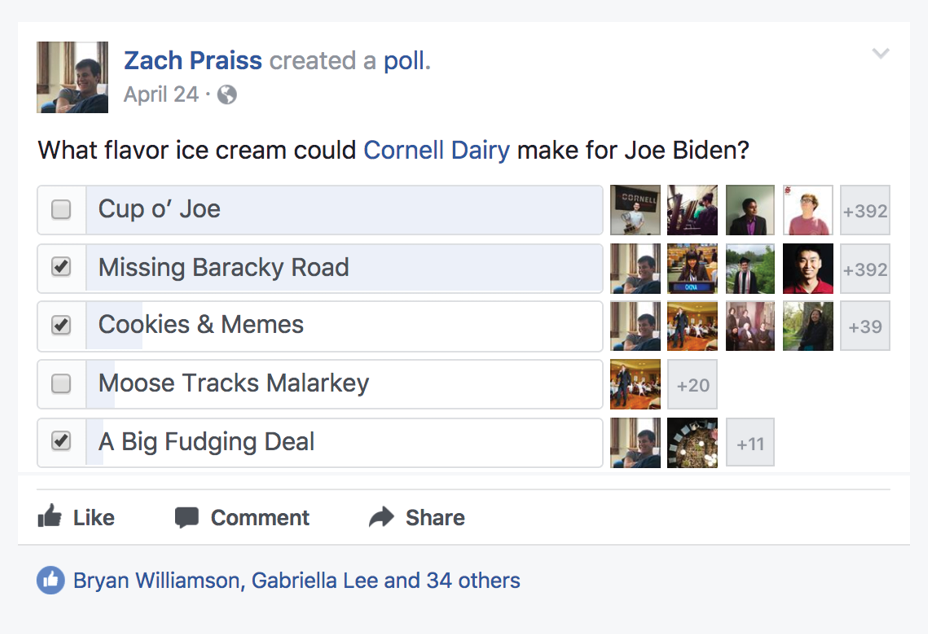Click the blue like reaction icon

click(50, 580)
